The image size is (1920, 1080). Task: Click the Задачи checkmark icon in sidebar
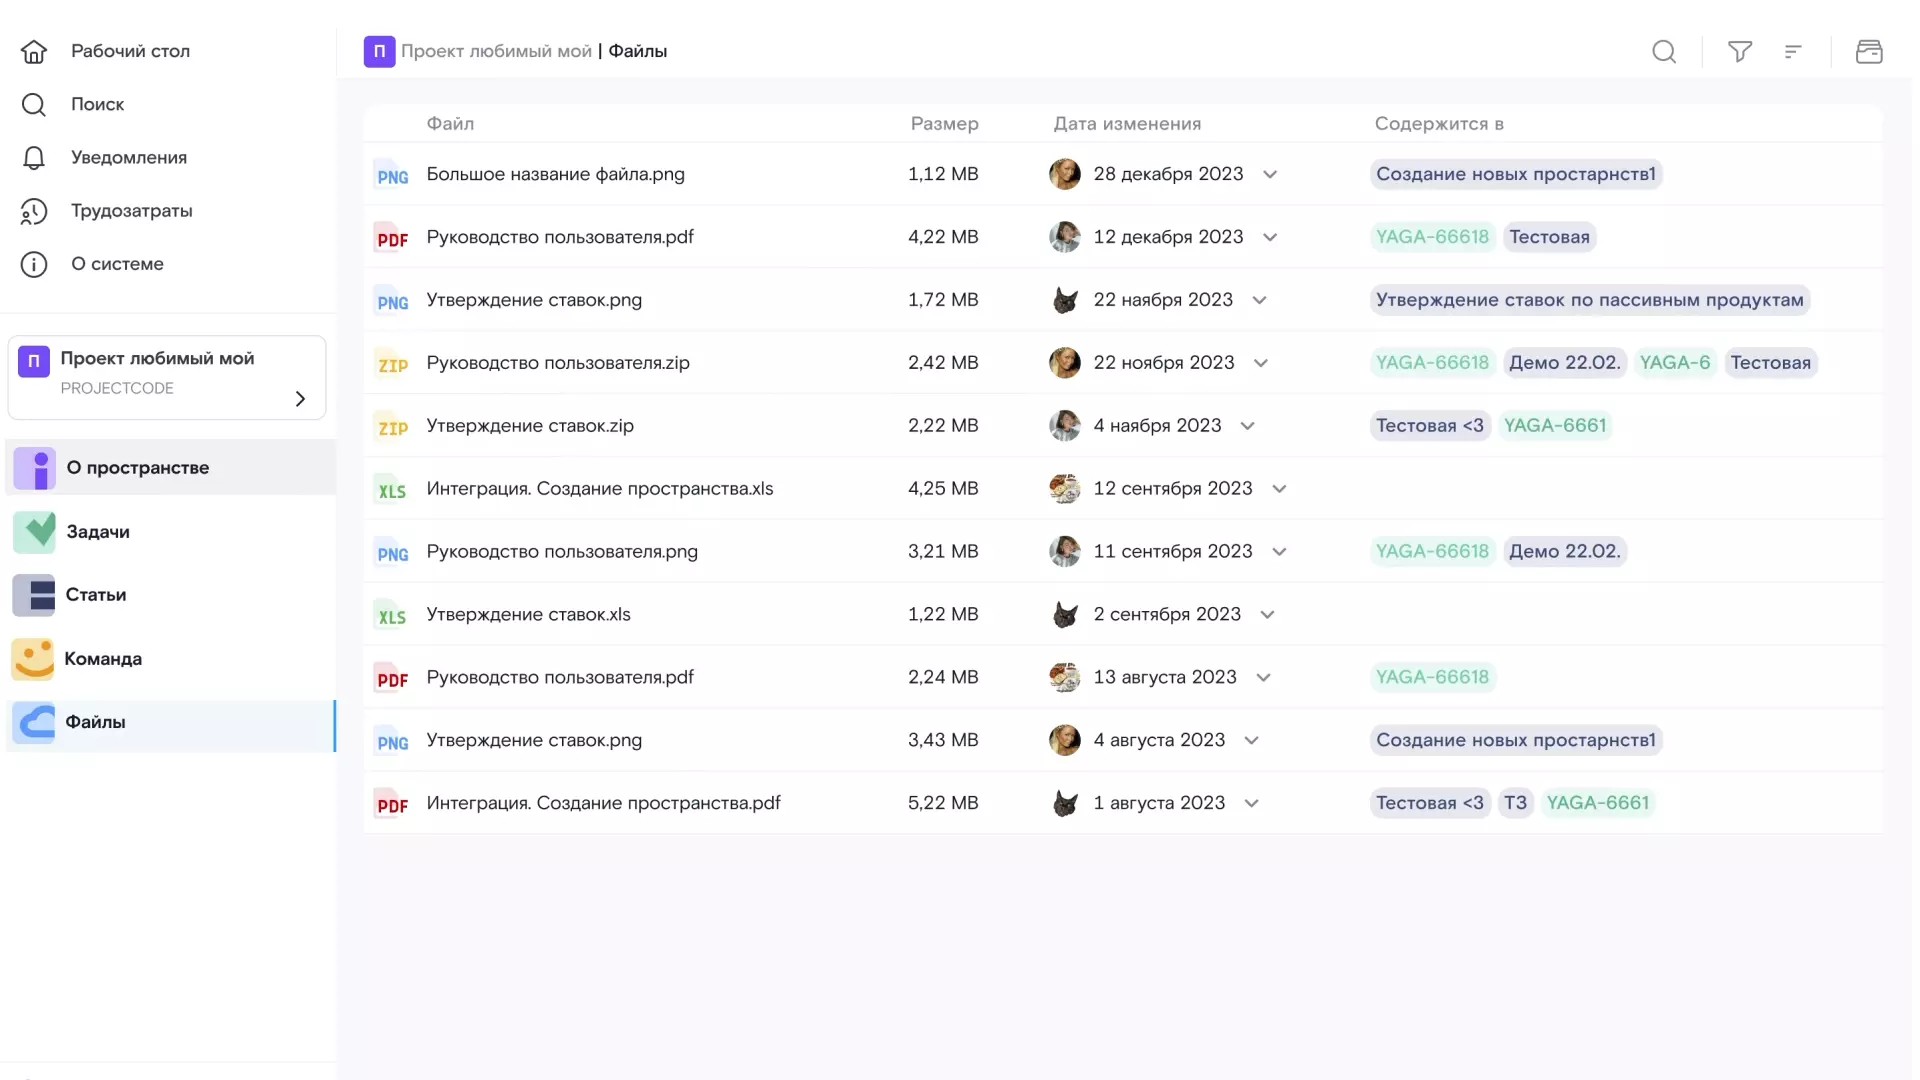click(34, 532)
